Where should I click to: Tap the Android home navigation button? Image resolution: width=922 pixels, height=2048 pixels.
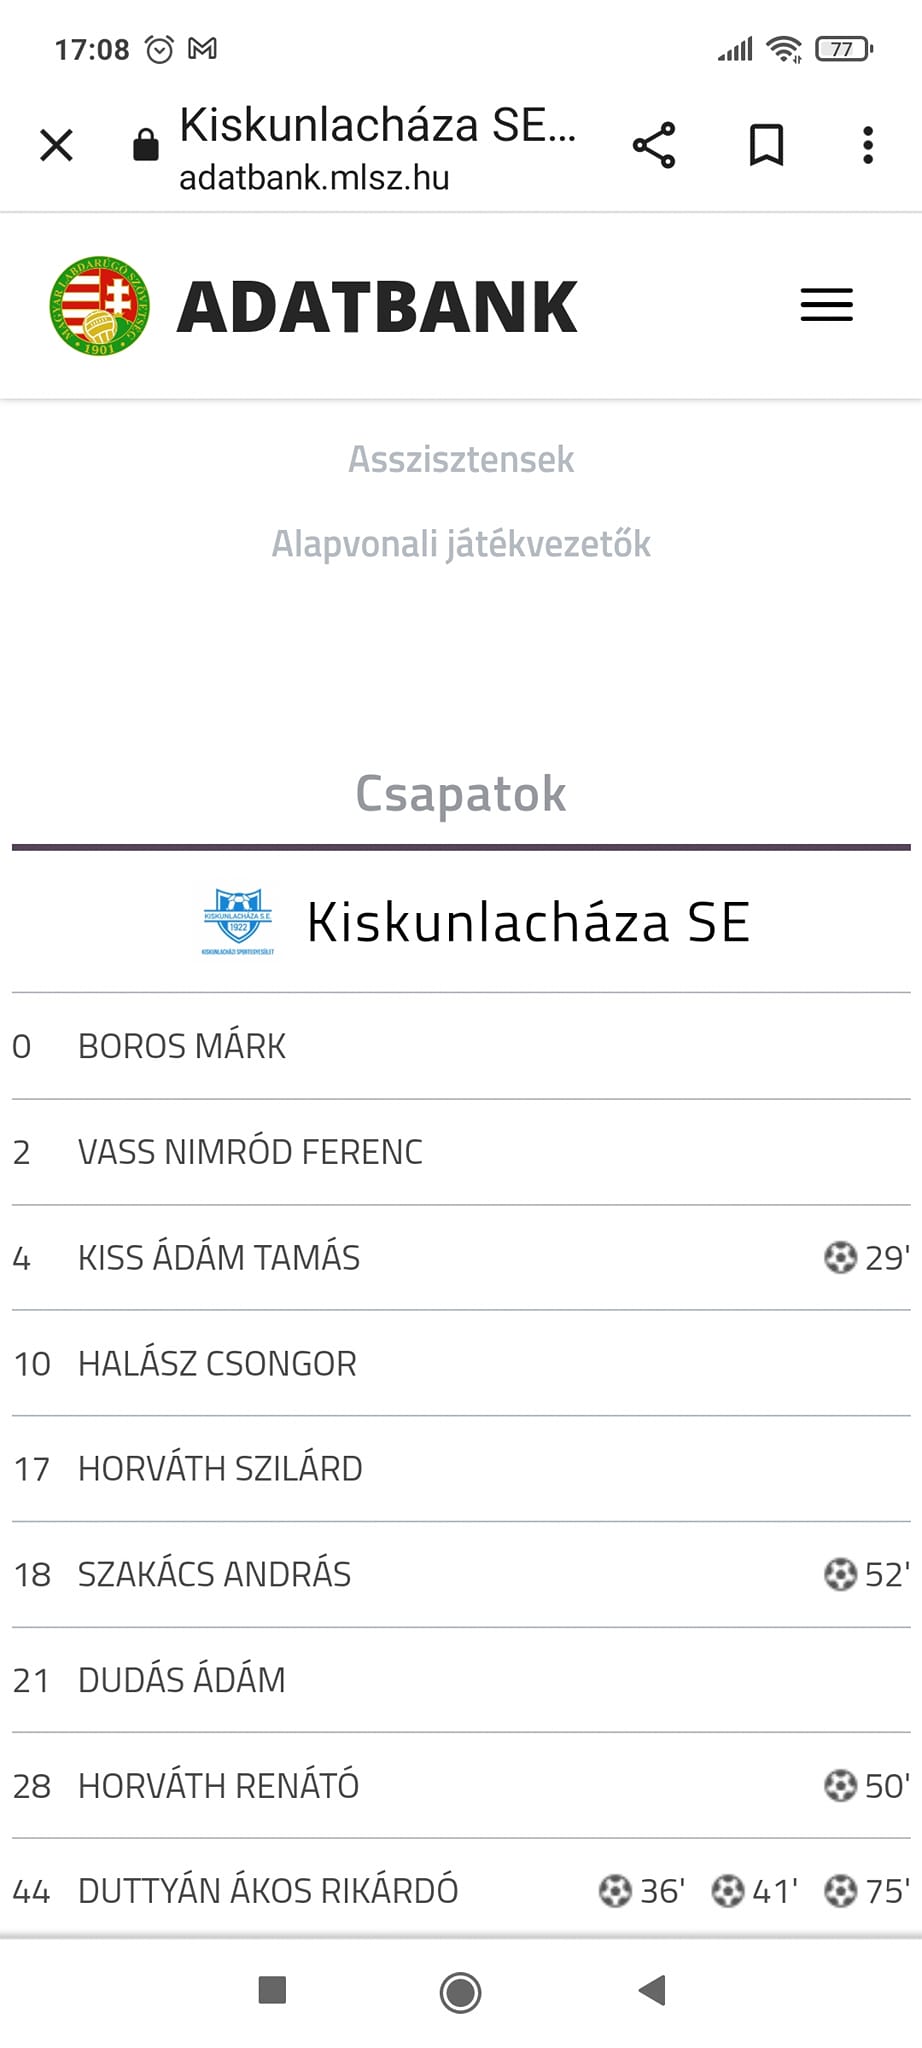pyautogui.click(x=460, y=1992)
